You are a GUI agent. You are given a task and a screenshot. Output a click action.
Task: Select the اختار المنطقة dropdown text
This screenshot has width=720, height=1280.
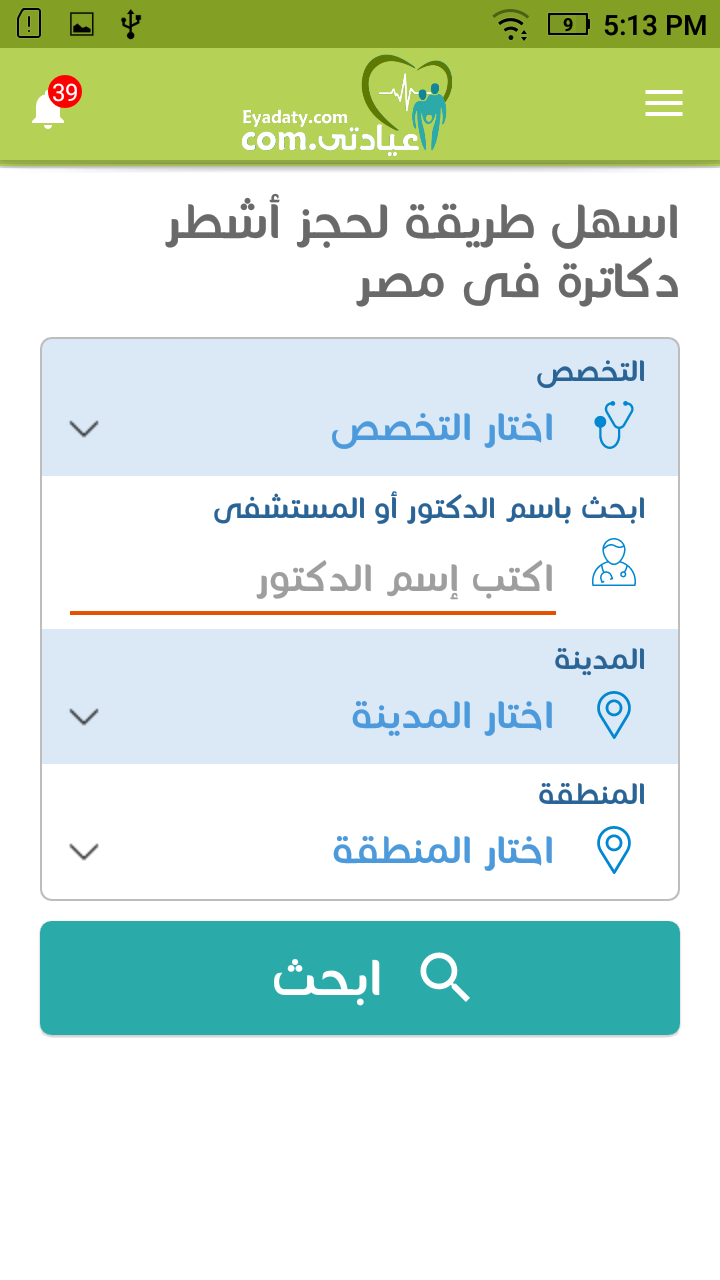coord(443,851)
